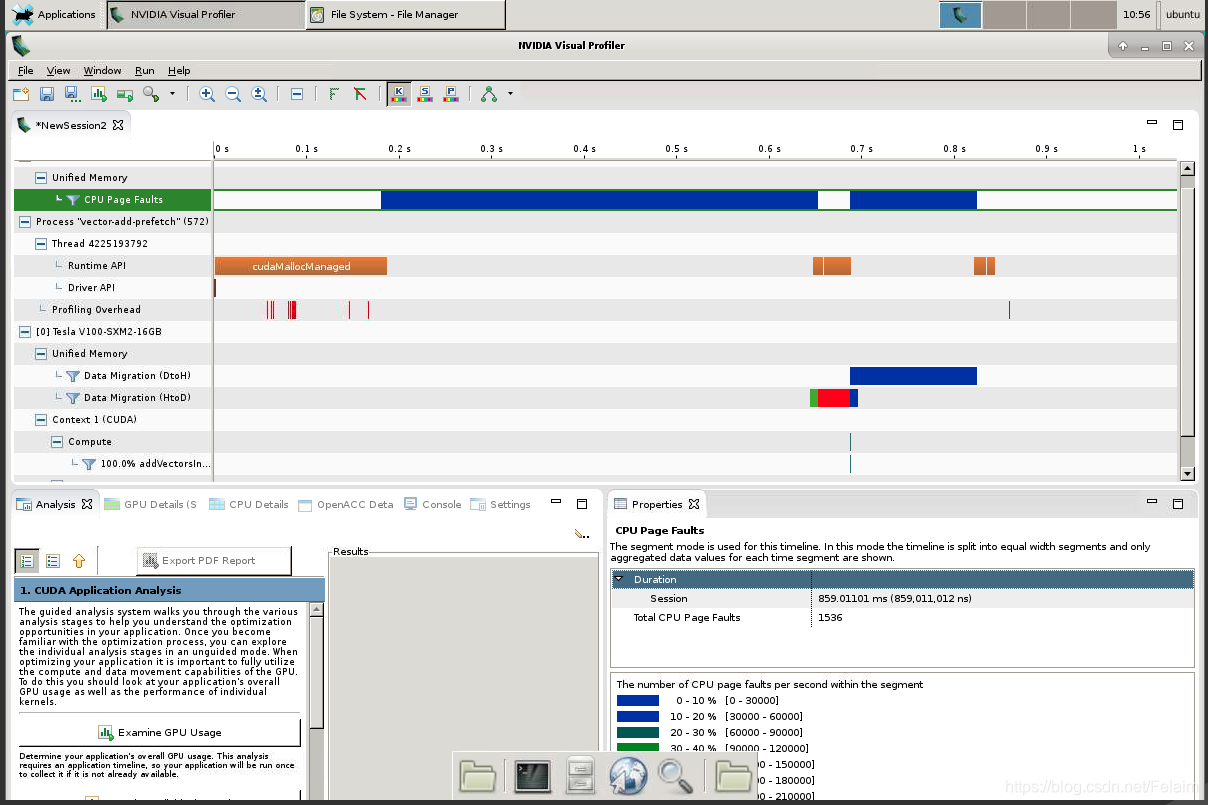Toggle the P process color mode
This screenshot has height=805, width=1208.
pos(451,94)
